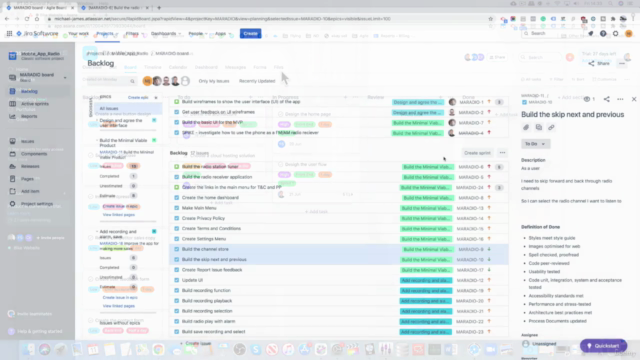This screenshot has width=640, height=360.
Task: Filter by the unassigned grey avatar
Action: [185, 81]
